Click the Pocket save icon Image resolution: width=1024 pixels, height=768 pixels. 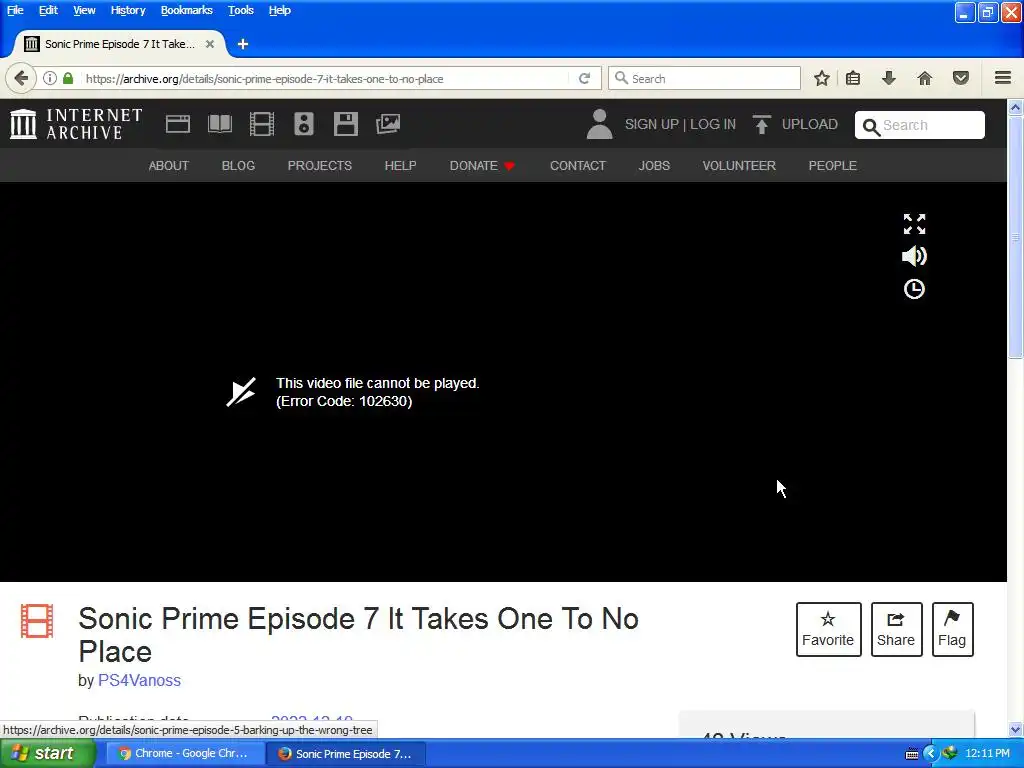(961, 78)
